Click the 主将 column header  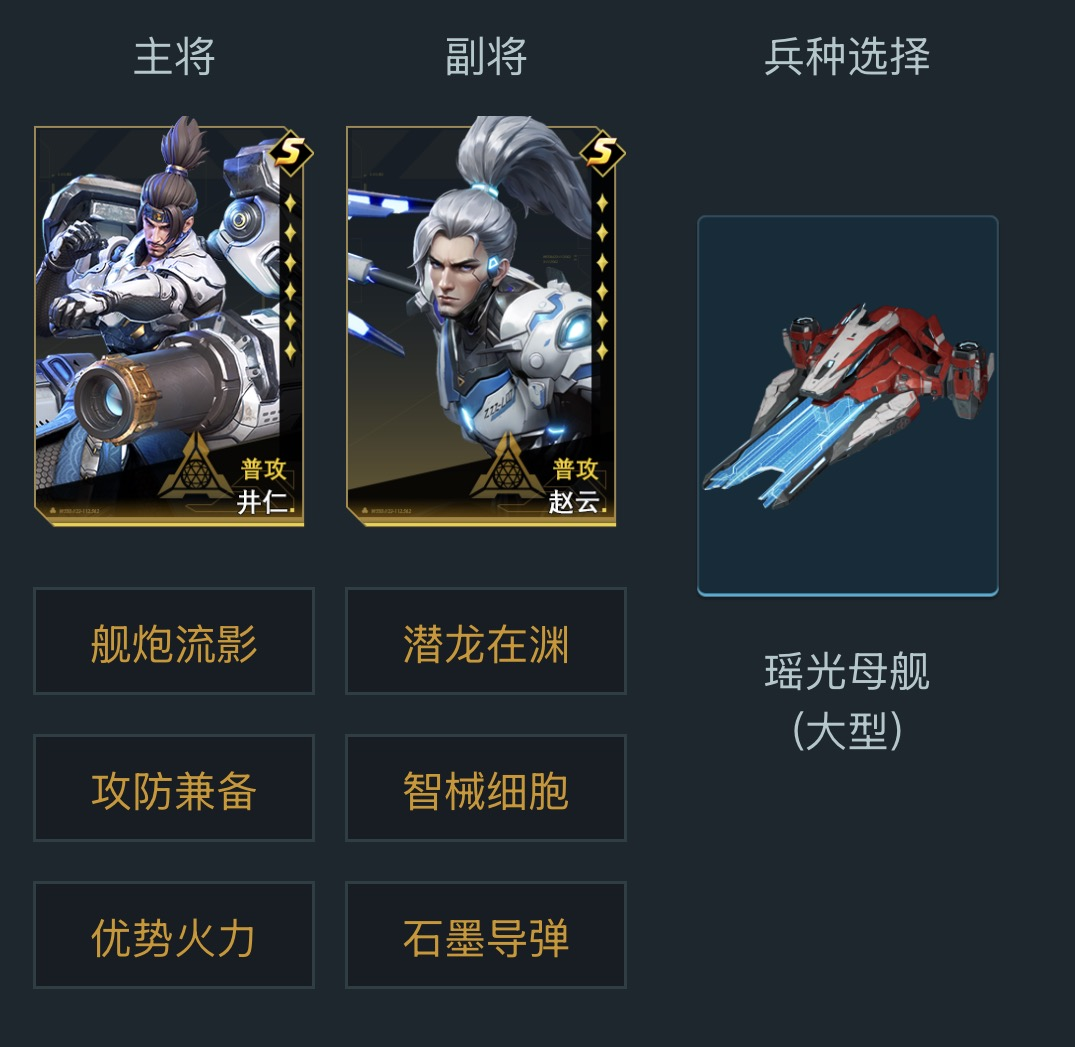click(174, 57)
